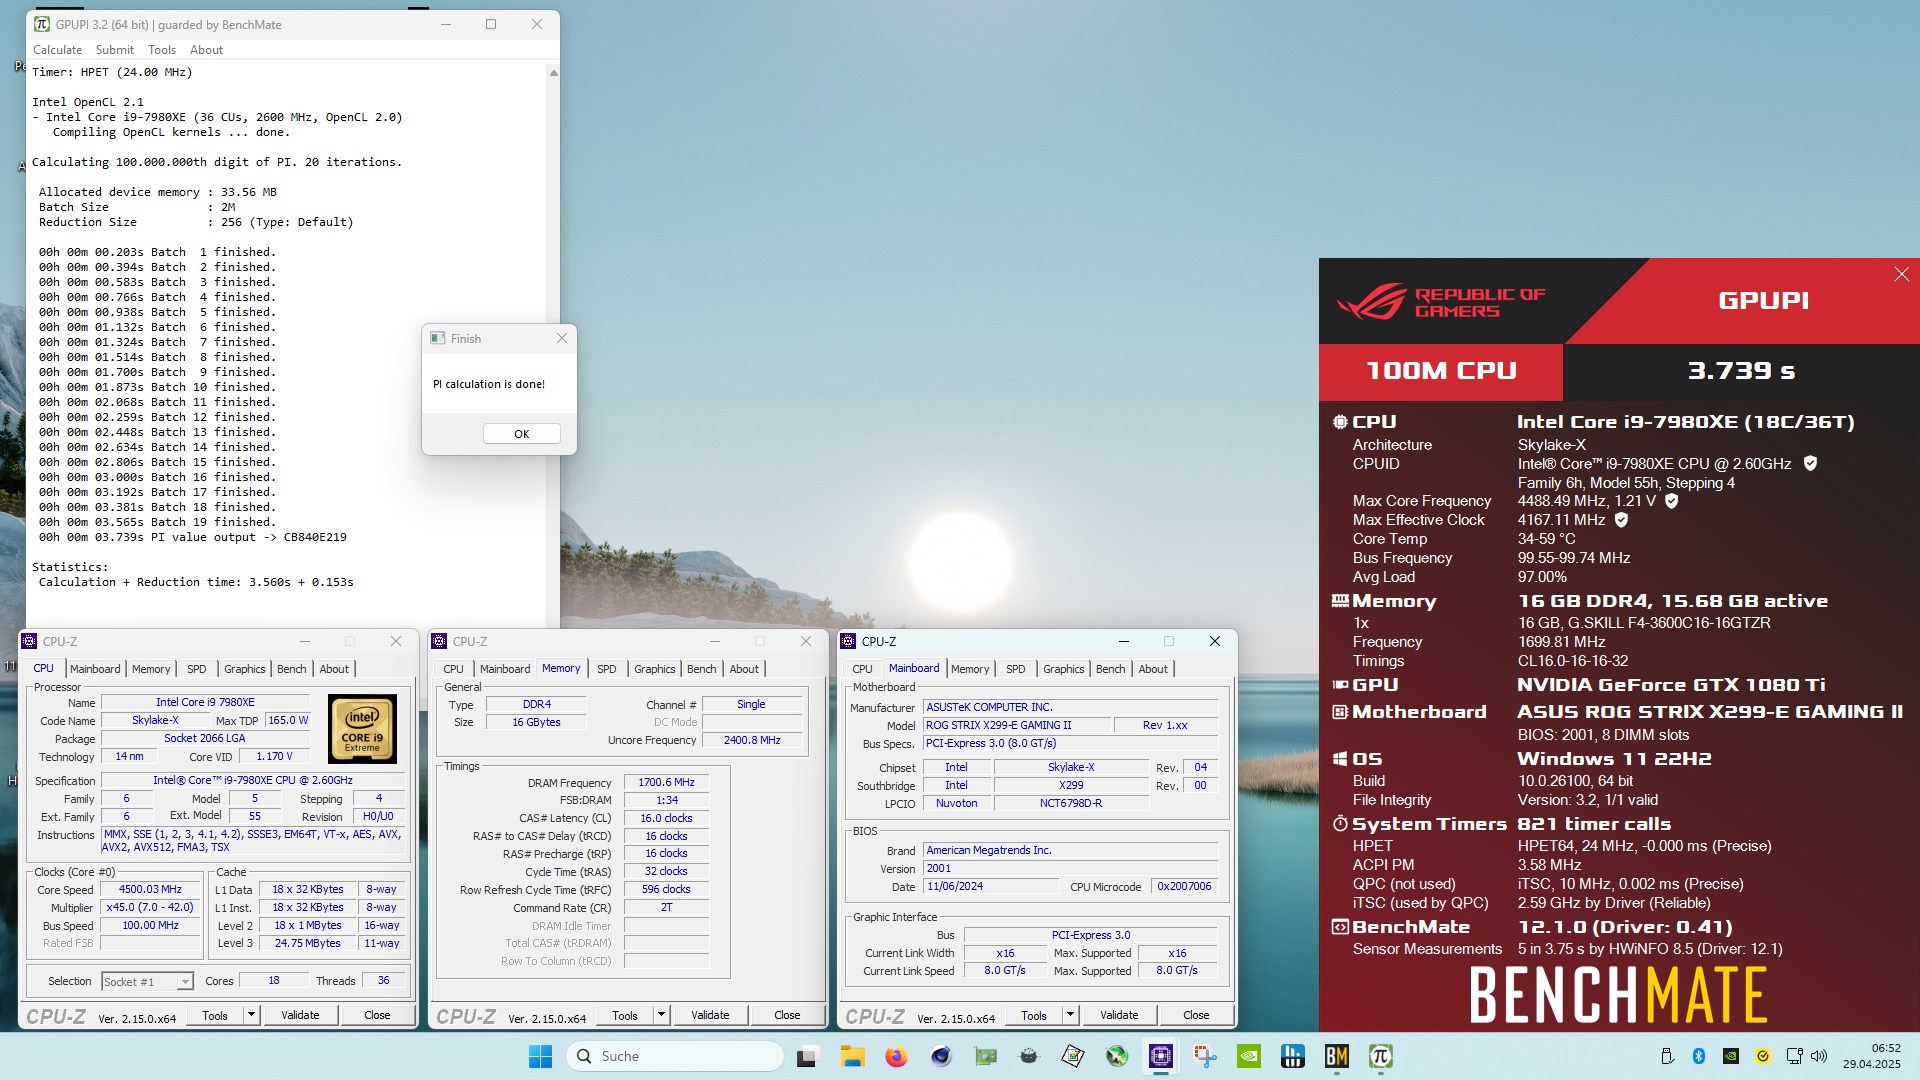1920x1080 pixels.
Task: Open the Cinebench sphere icon in taskbar
Action: click(x=941, y=1056)
